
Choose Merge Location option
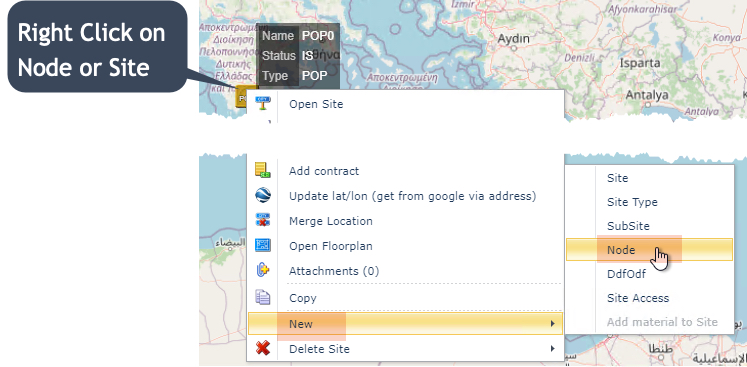coord(405,221)
